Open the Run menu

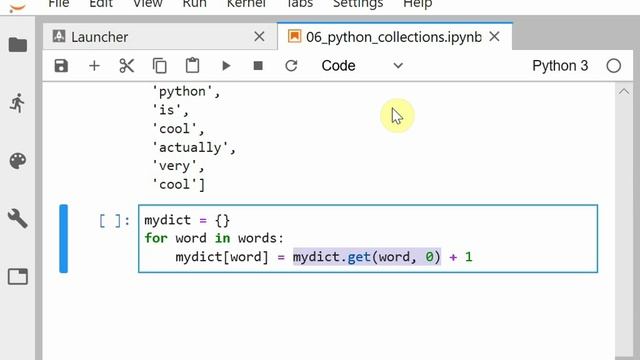[x=195, y=4]
